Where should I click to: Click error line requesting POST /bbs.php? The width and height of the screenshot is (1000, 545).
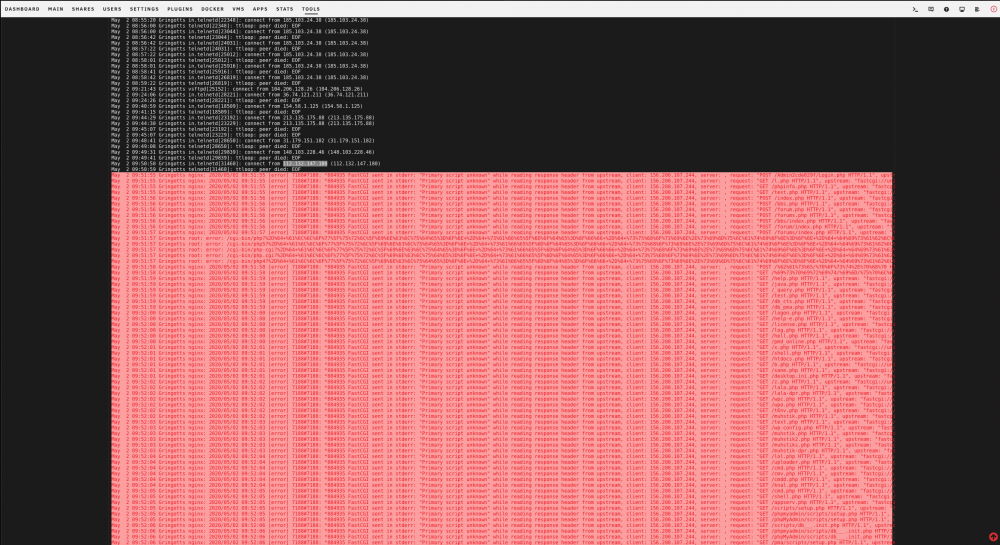(503, 204)
